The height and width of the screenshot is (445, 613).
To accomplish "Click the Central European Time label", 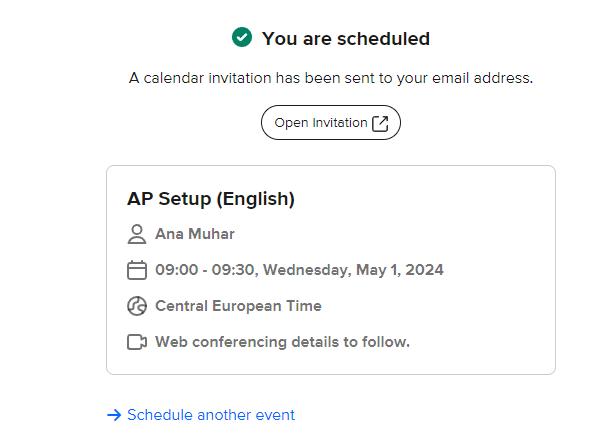I will 238,306.
